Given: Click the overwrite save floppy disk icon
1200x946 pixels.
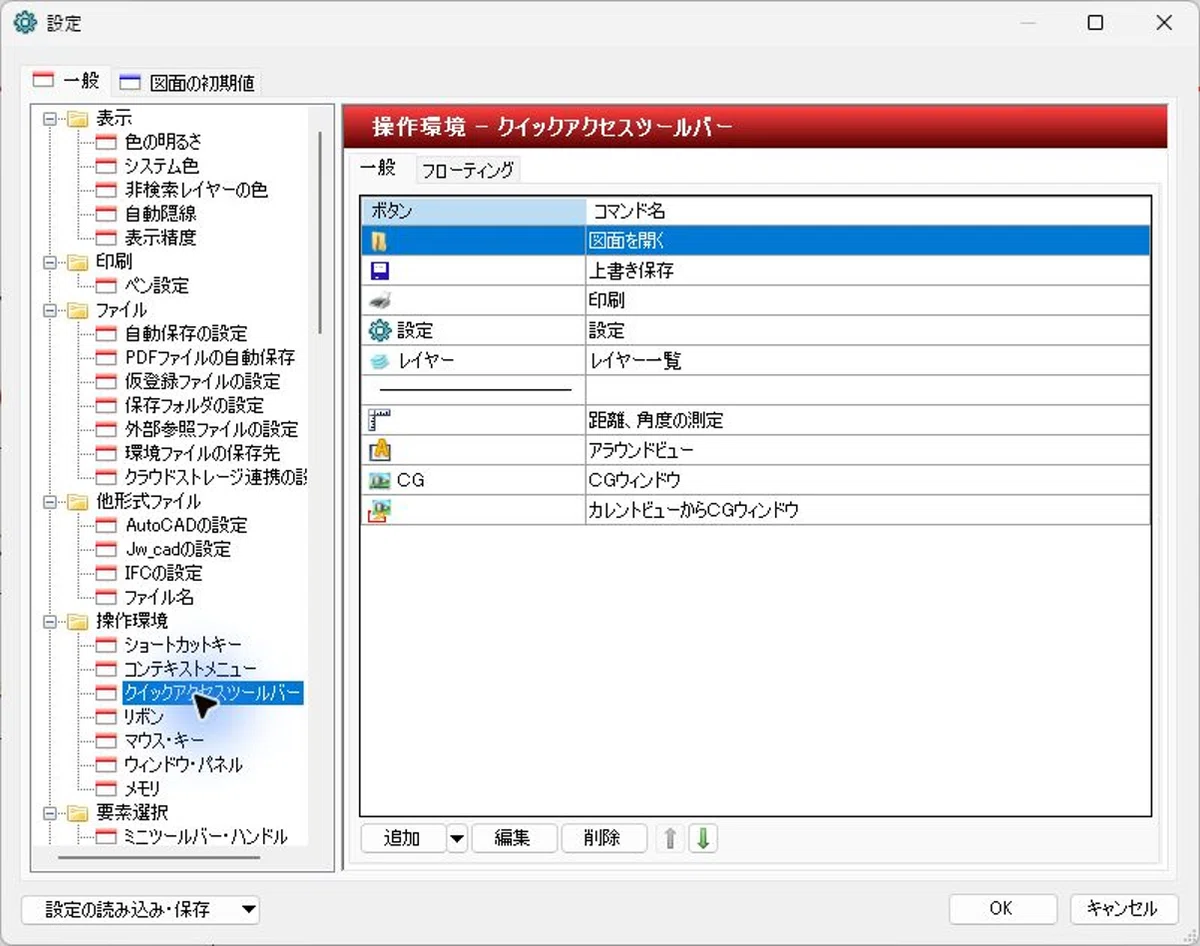Looking at the screenshot, I should (x=380, y=271).
